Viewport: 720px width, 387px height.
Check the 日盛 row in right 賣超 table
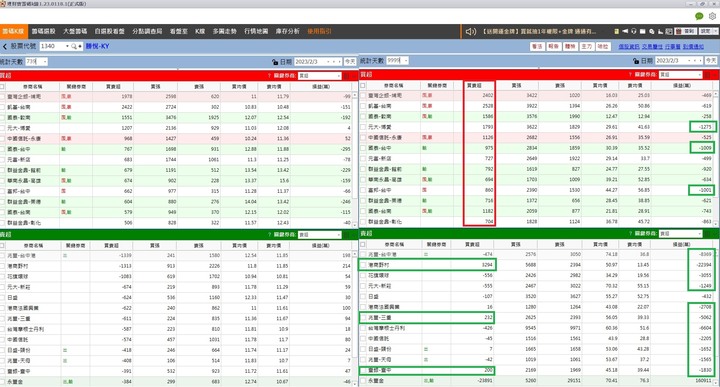click(x=363, y=297)
